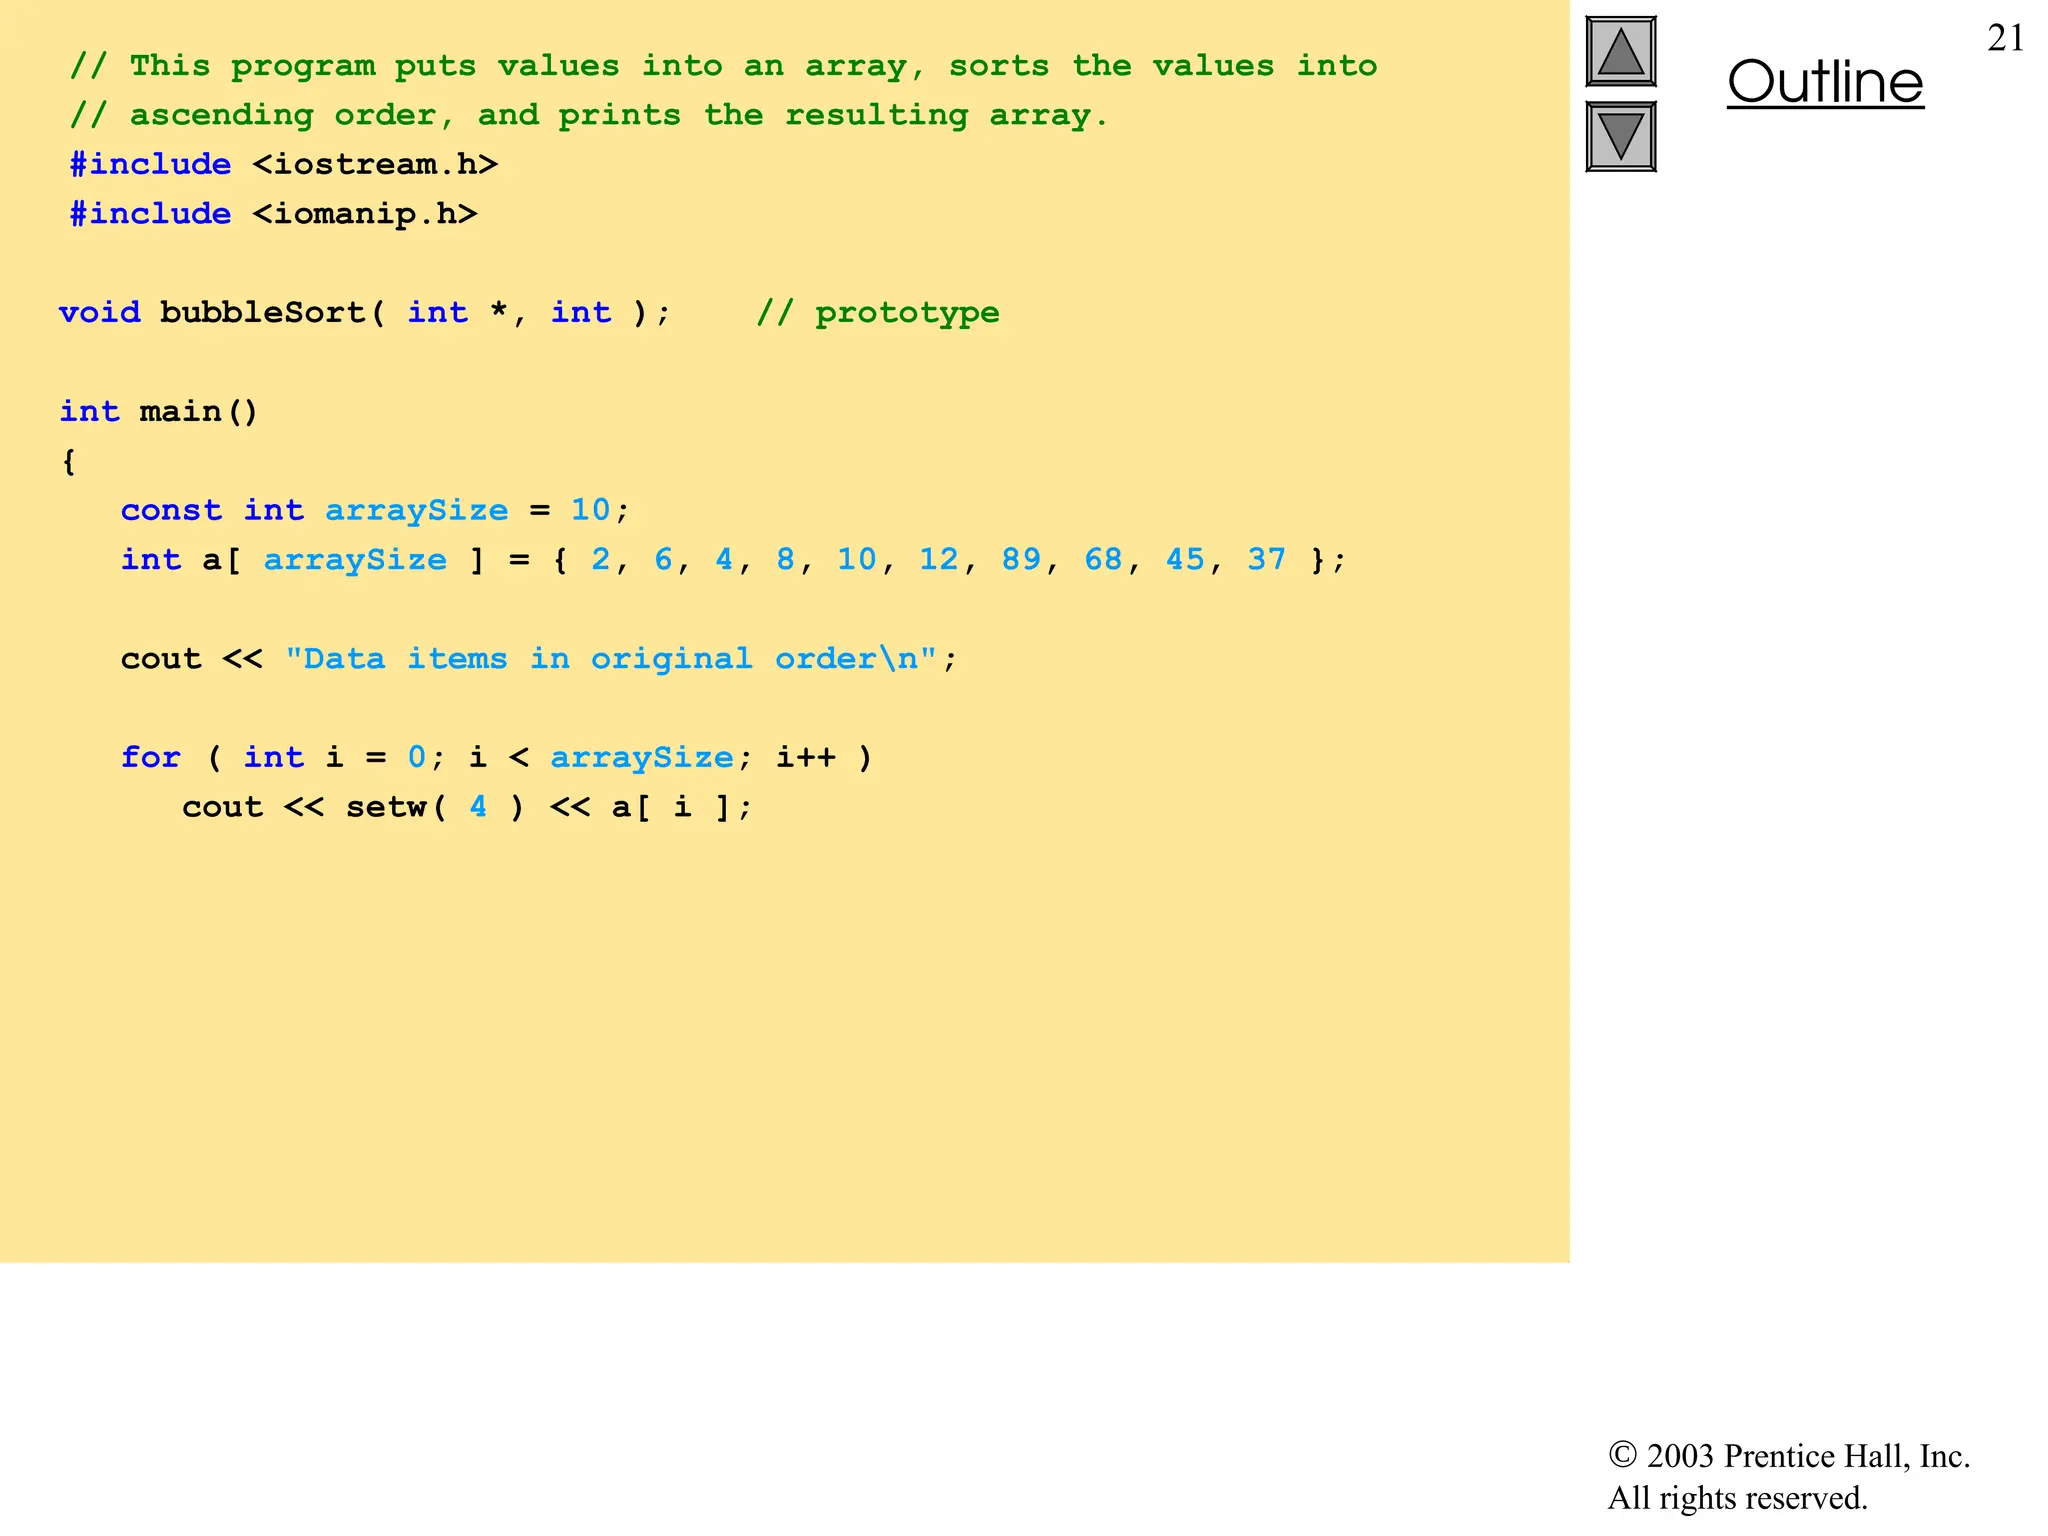Click the slide number 21

2005,38
